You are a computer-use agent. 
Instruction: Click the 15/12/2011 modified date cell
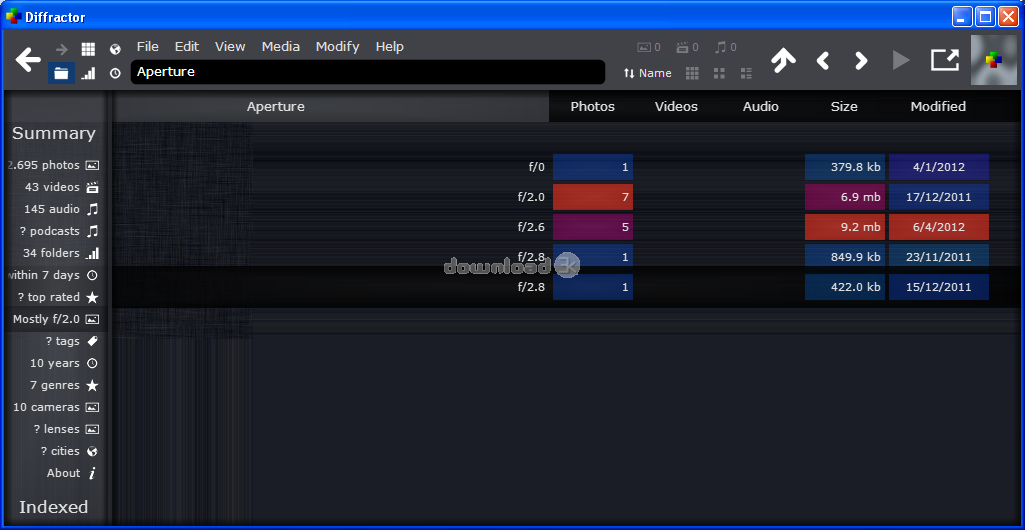(x=939, y=287)
